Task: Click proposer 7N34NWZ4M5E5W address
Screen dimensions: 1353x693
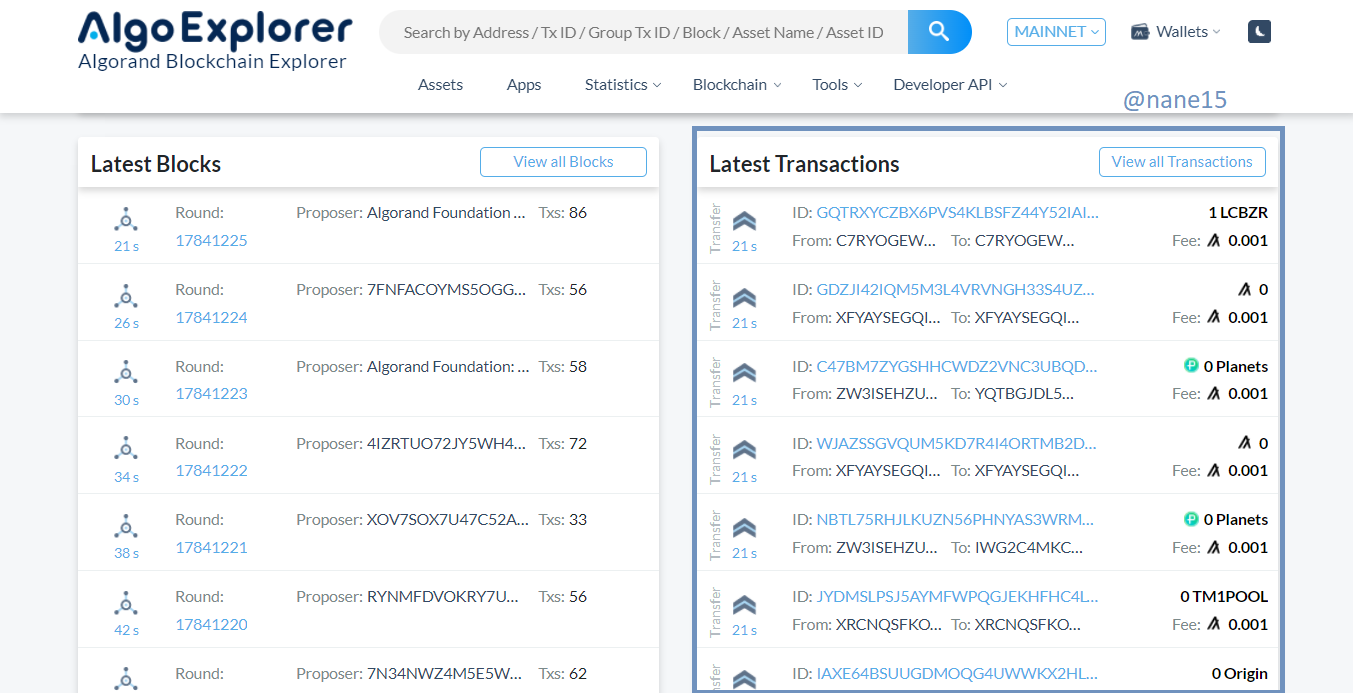Action: 444,674
